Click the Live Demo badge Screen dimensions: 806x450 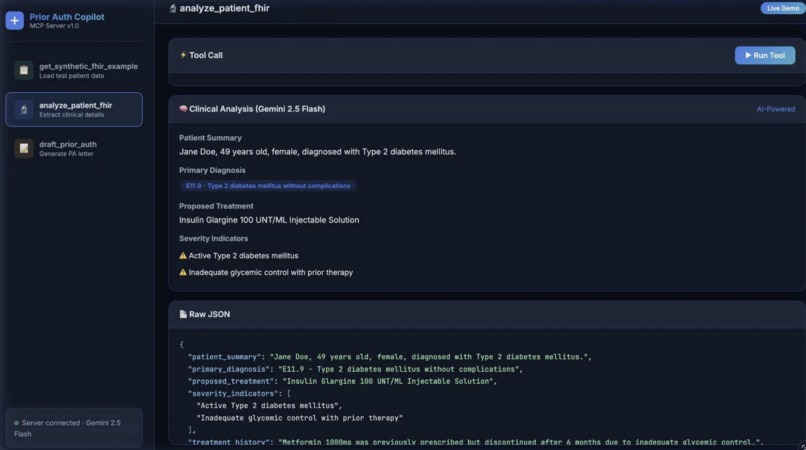(x=783, y=8)
